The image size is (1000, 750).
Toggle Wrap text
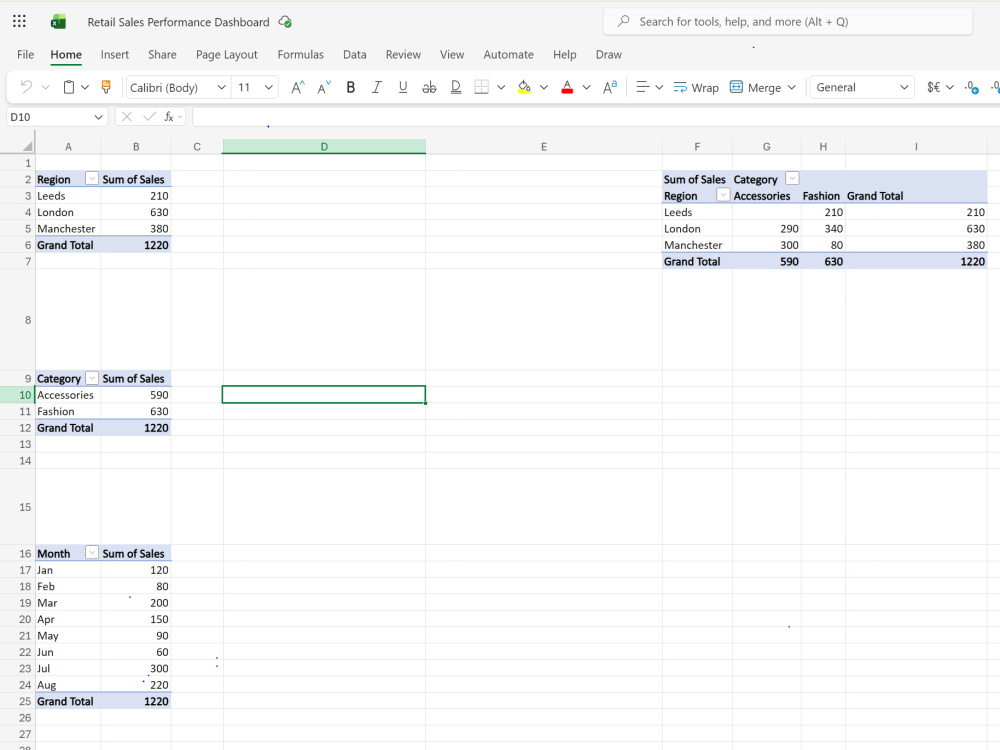coord(696,87)
